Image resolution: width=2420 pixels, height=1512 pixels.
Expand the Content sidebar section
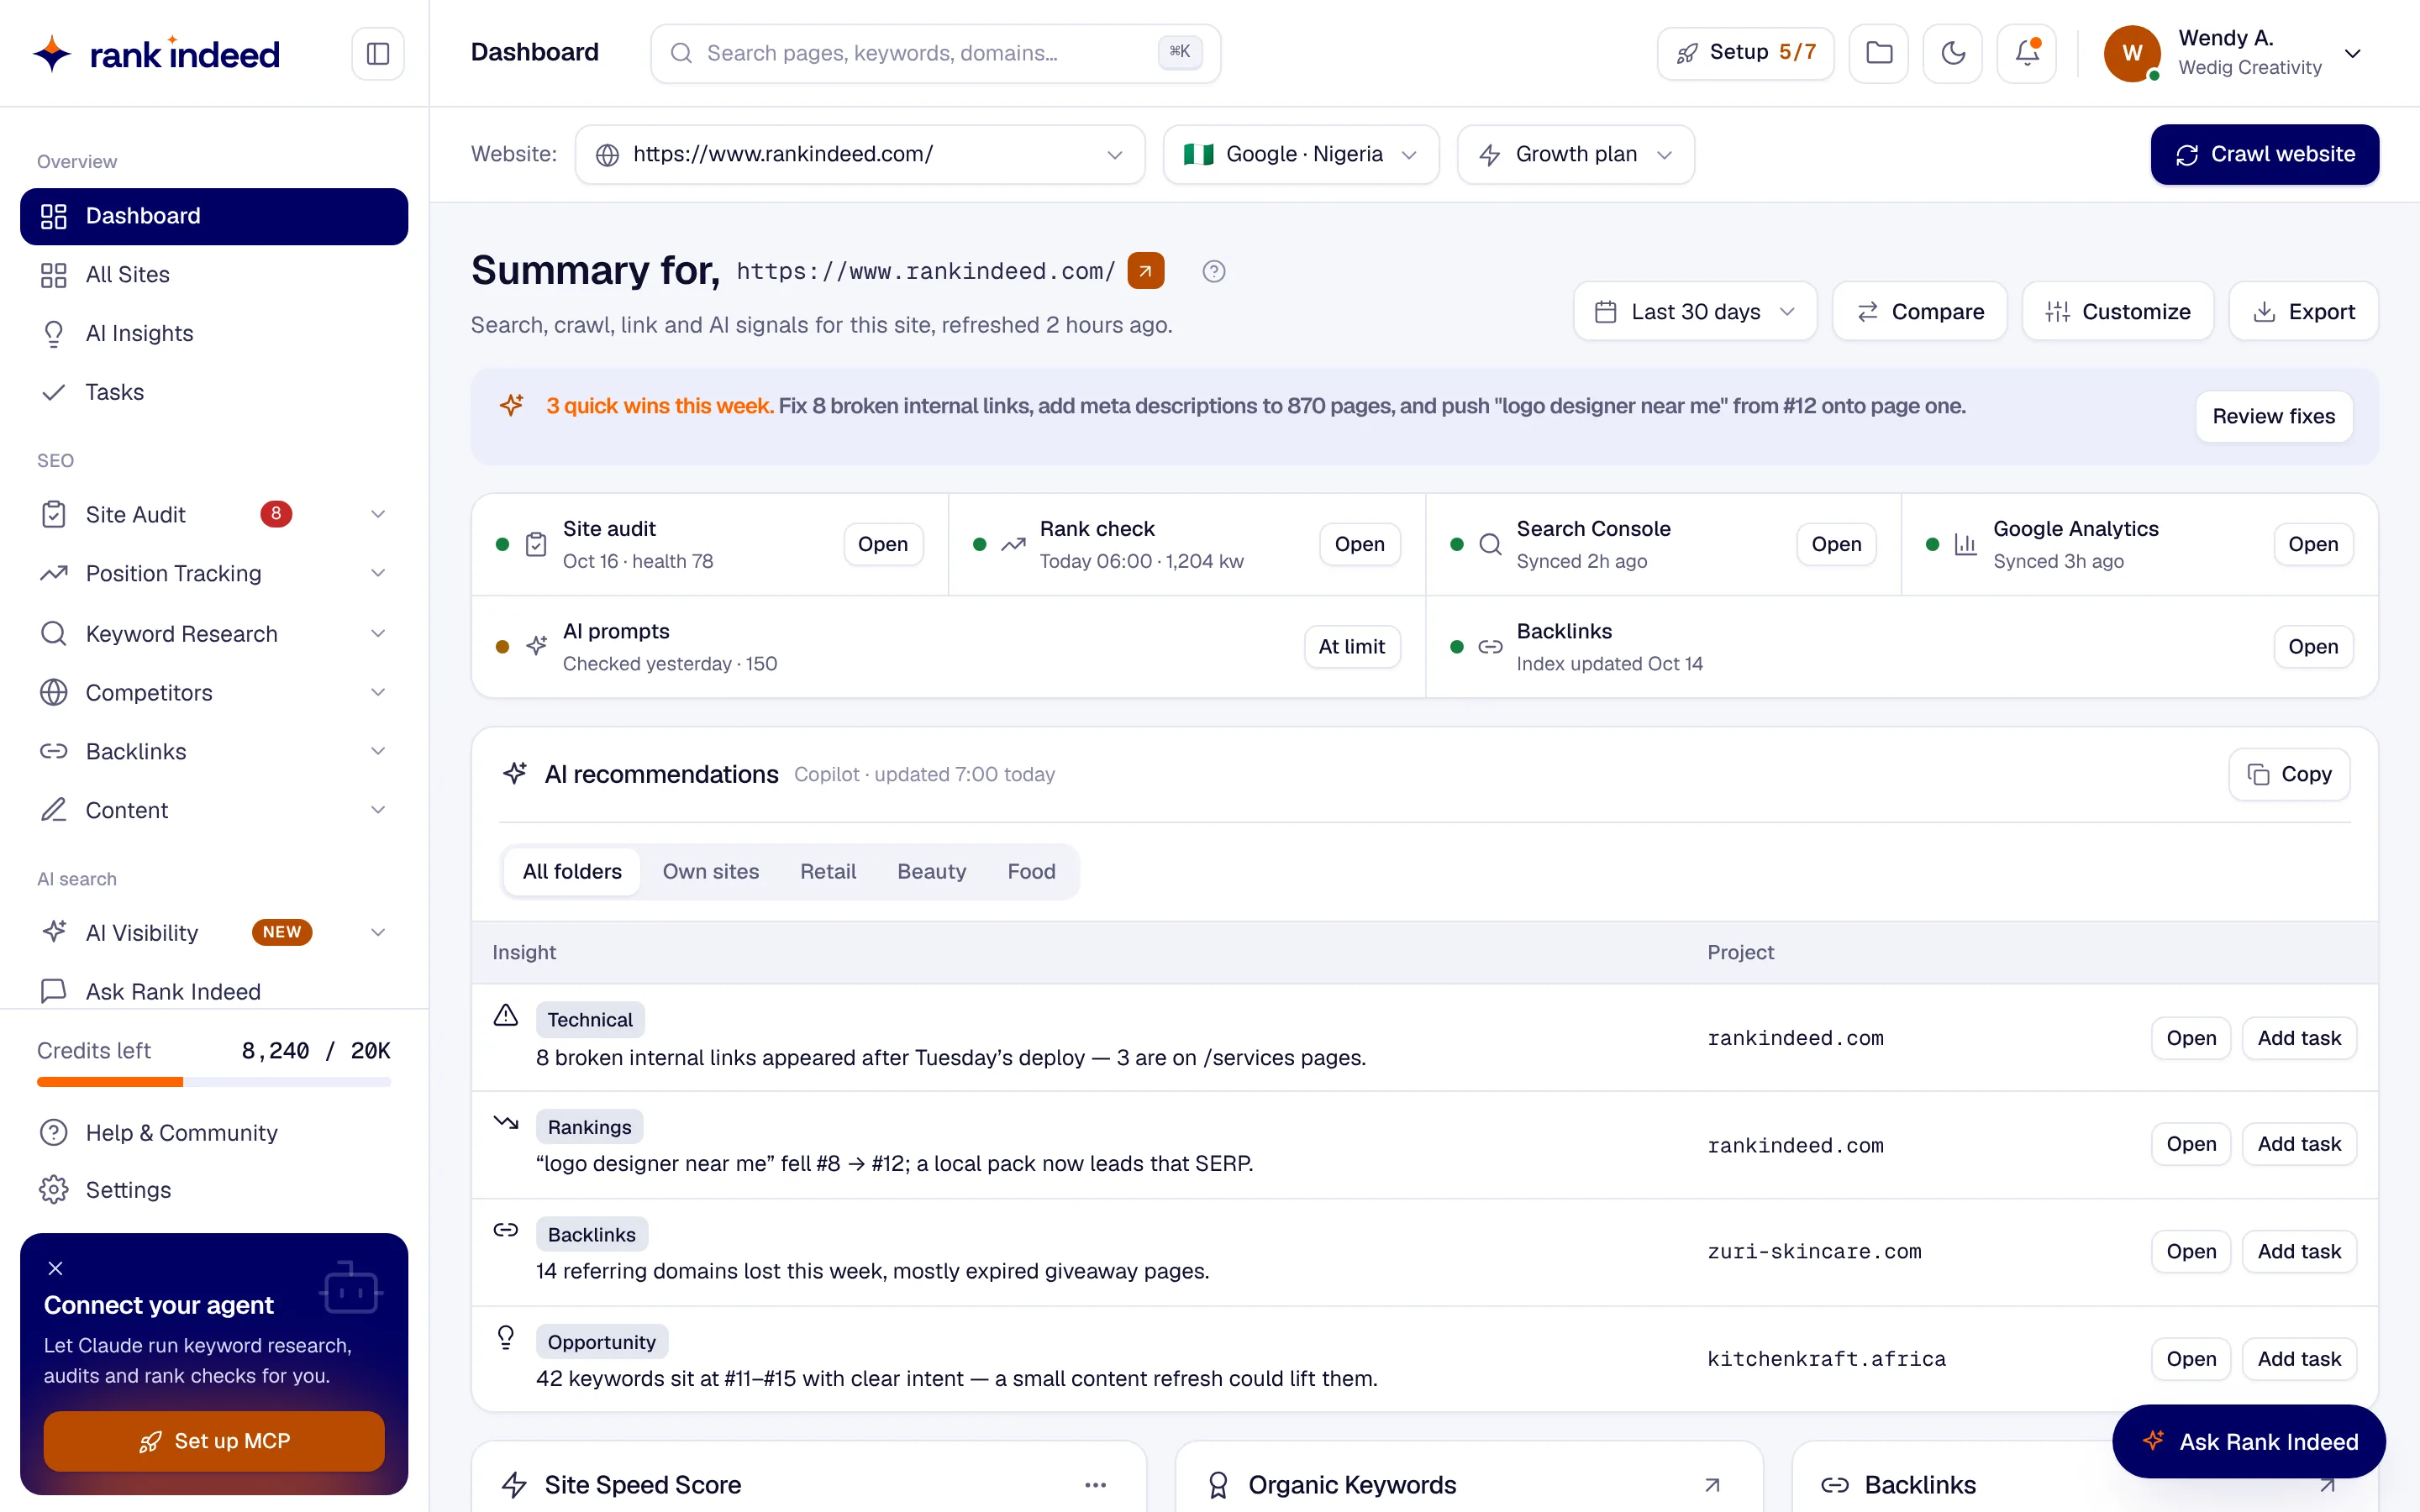378,810
